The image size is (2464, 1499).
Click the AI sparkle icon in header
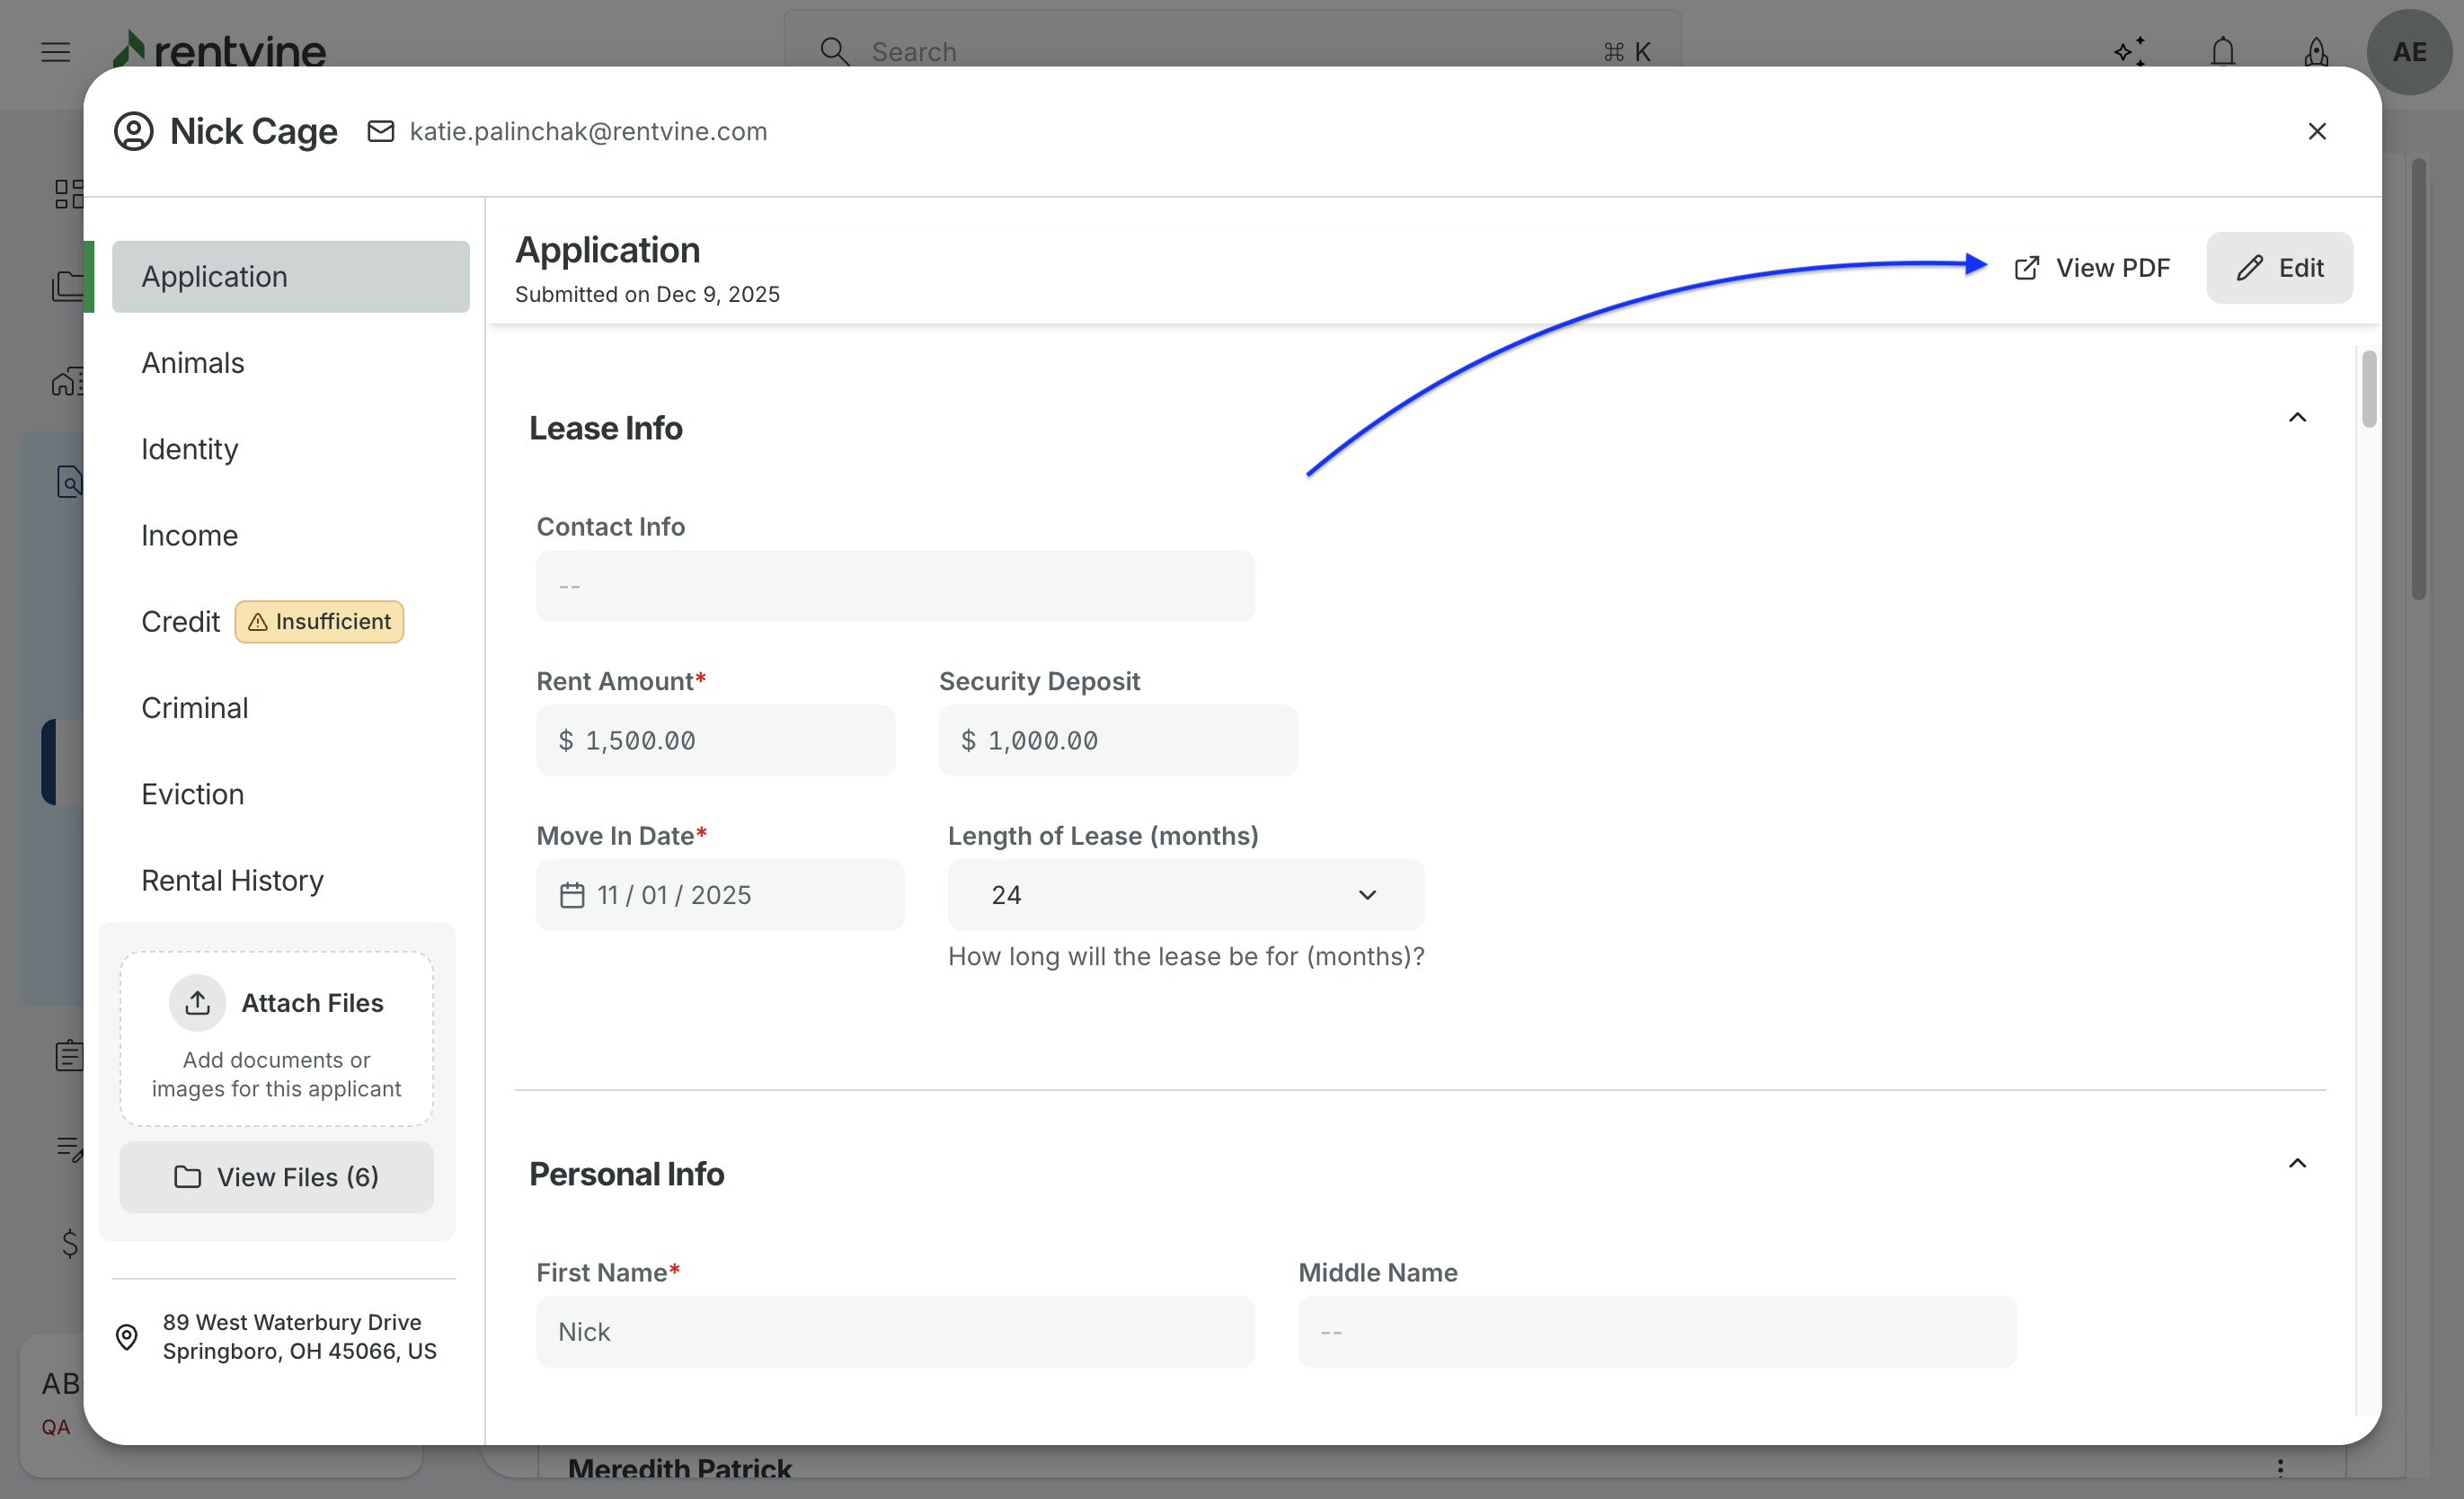click(2129, 50)
